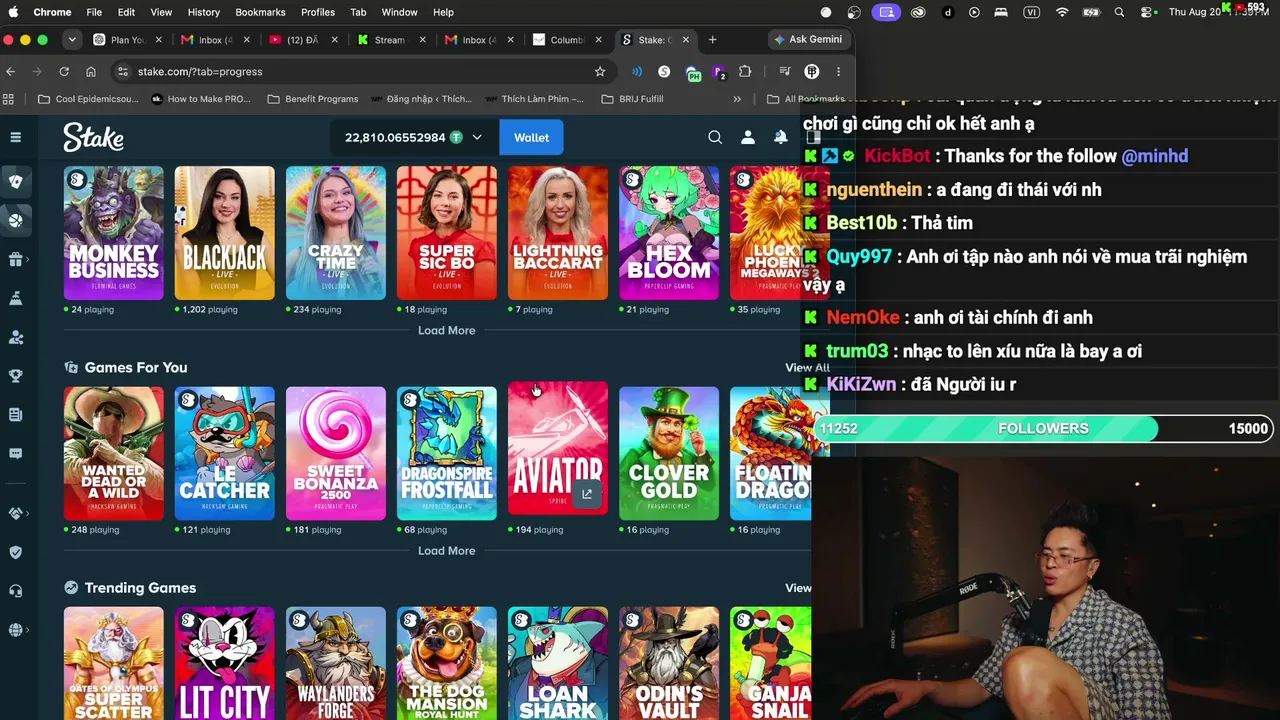
Task: Open the Blog news icon in the sidebar
Action: click(x=16, y=415)
